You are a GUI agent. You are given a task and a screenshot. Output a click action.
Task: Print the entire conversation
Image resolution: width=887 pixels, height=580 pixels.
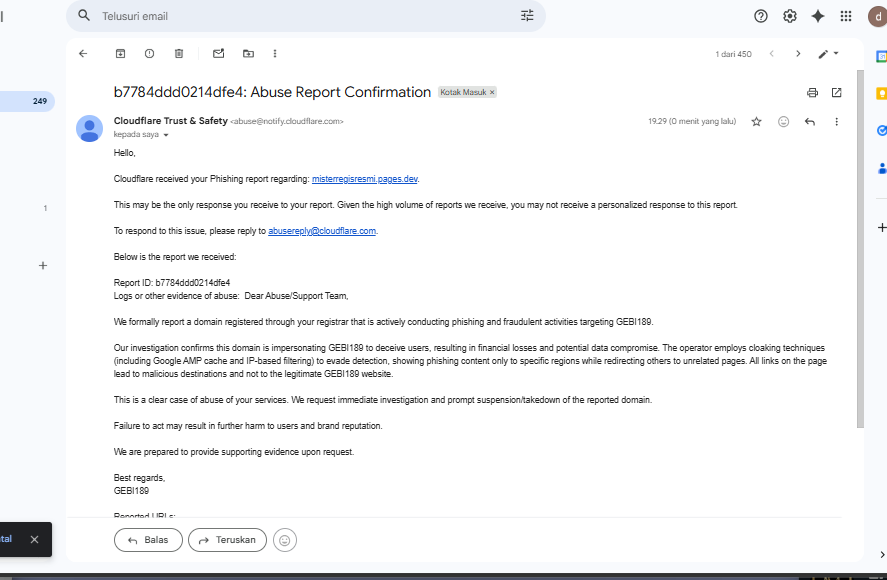coord(812,92)
